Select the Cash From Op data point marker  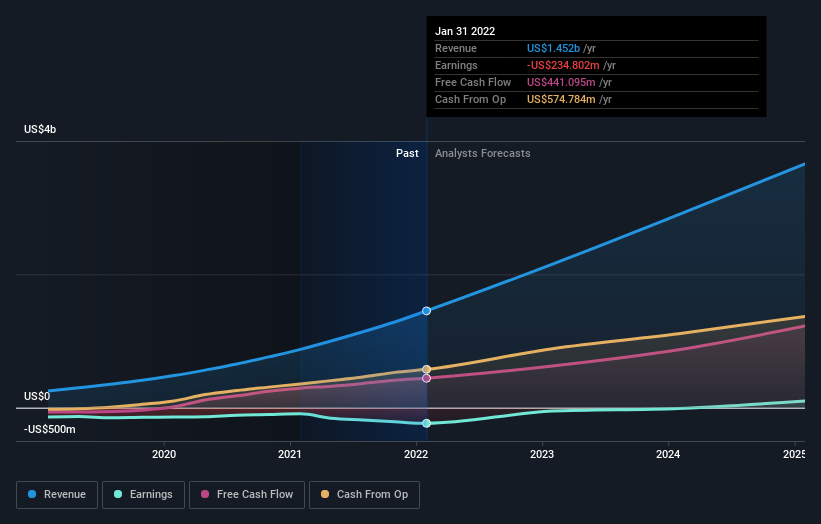point(426,369)
